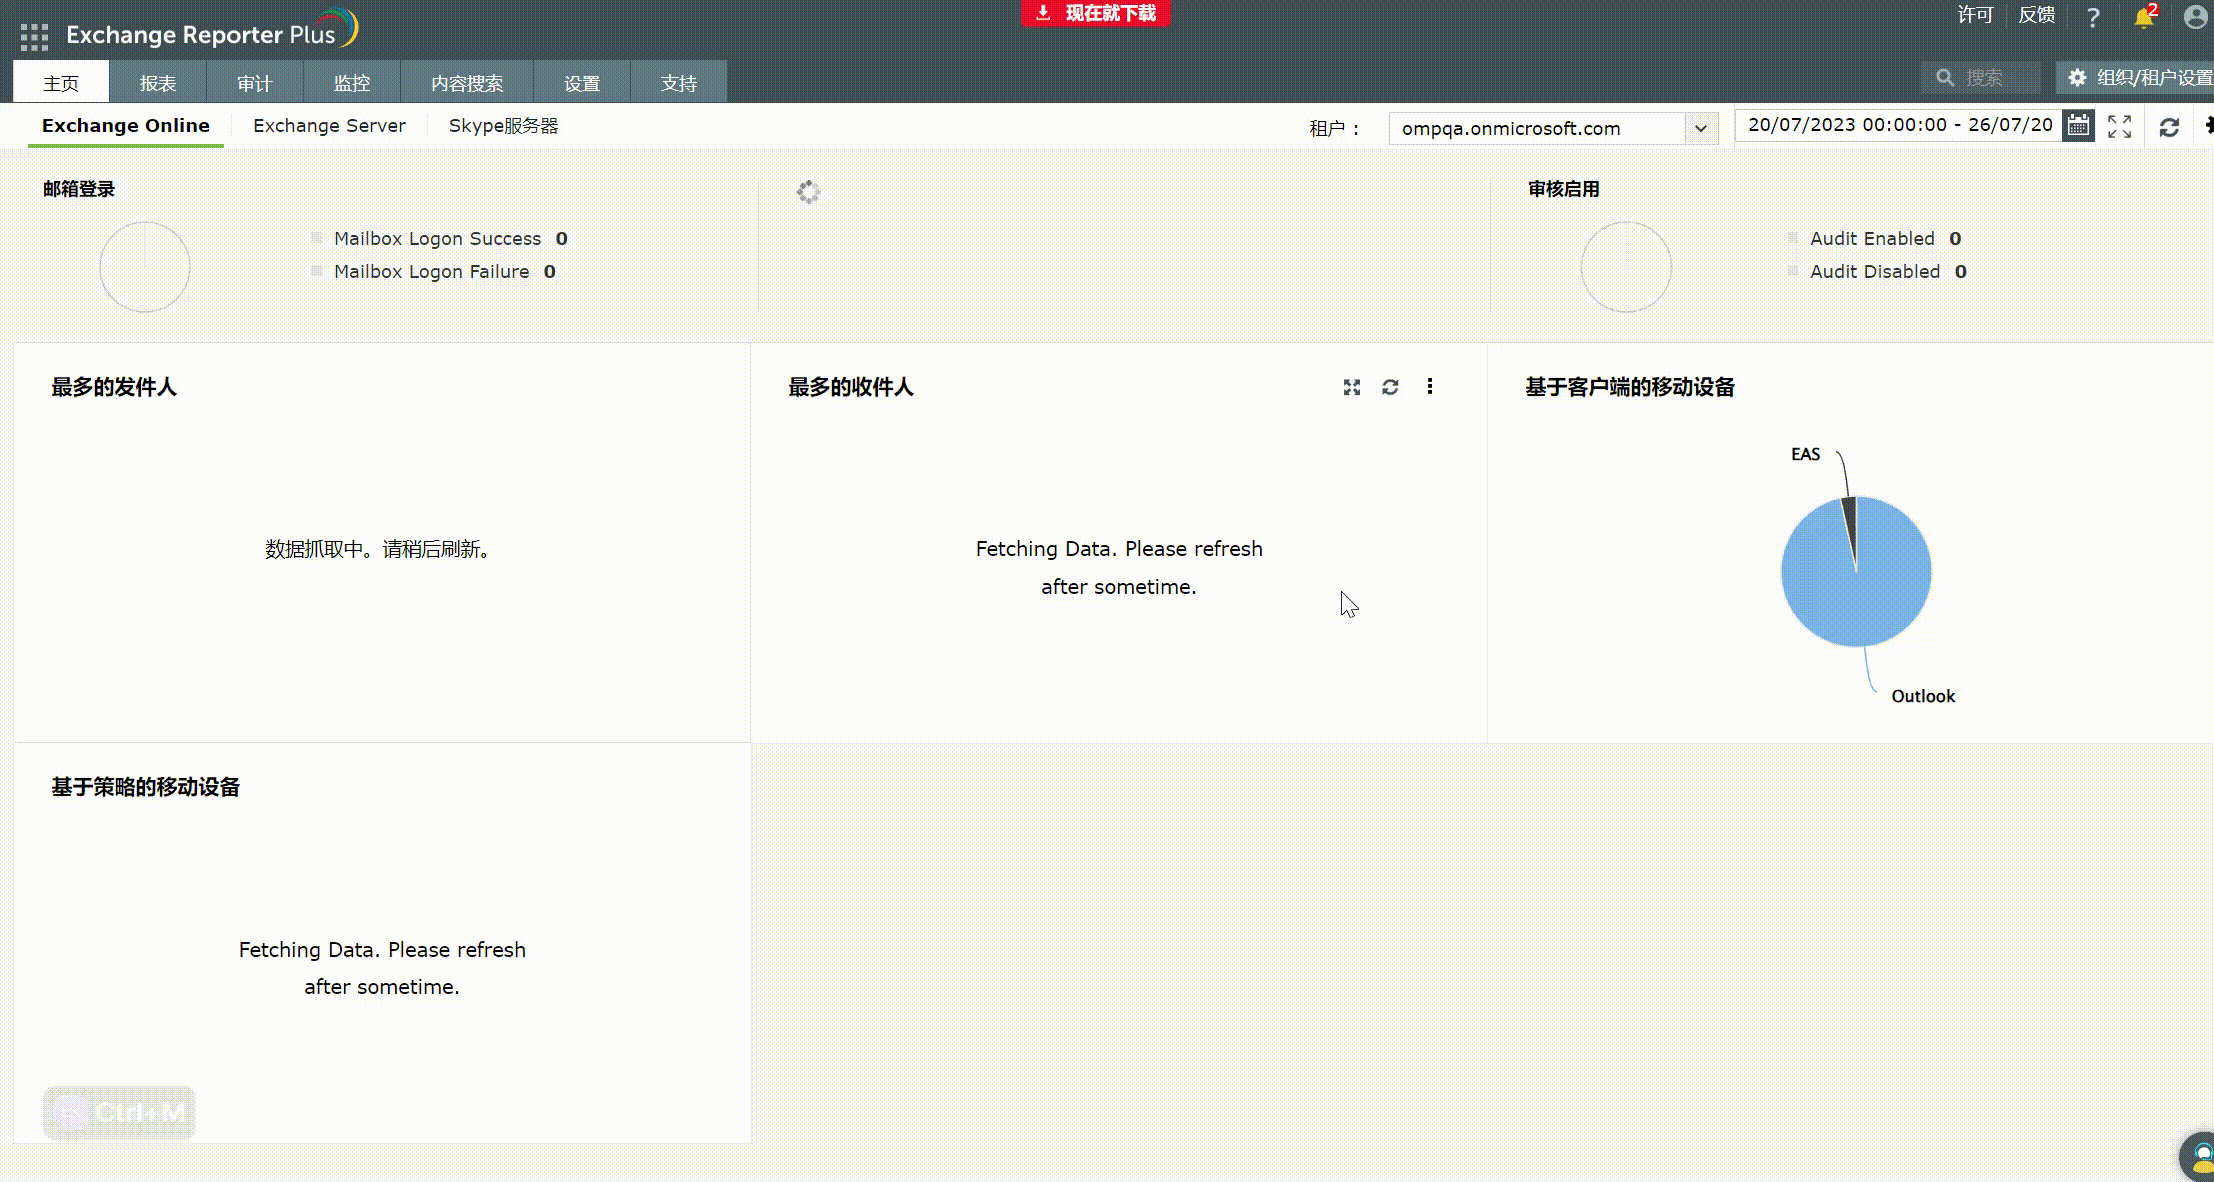Screen dimensions: 2214x1182
Task: Click the gear icon in 组织/租户设置
Action: pos(2077,77)
